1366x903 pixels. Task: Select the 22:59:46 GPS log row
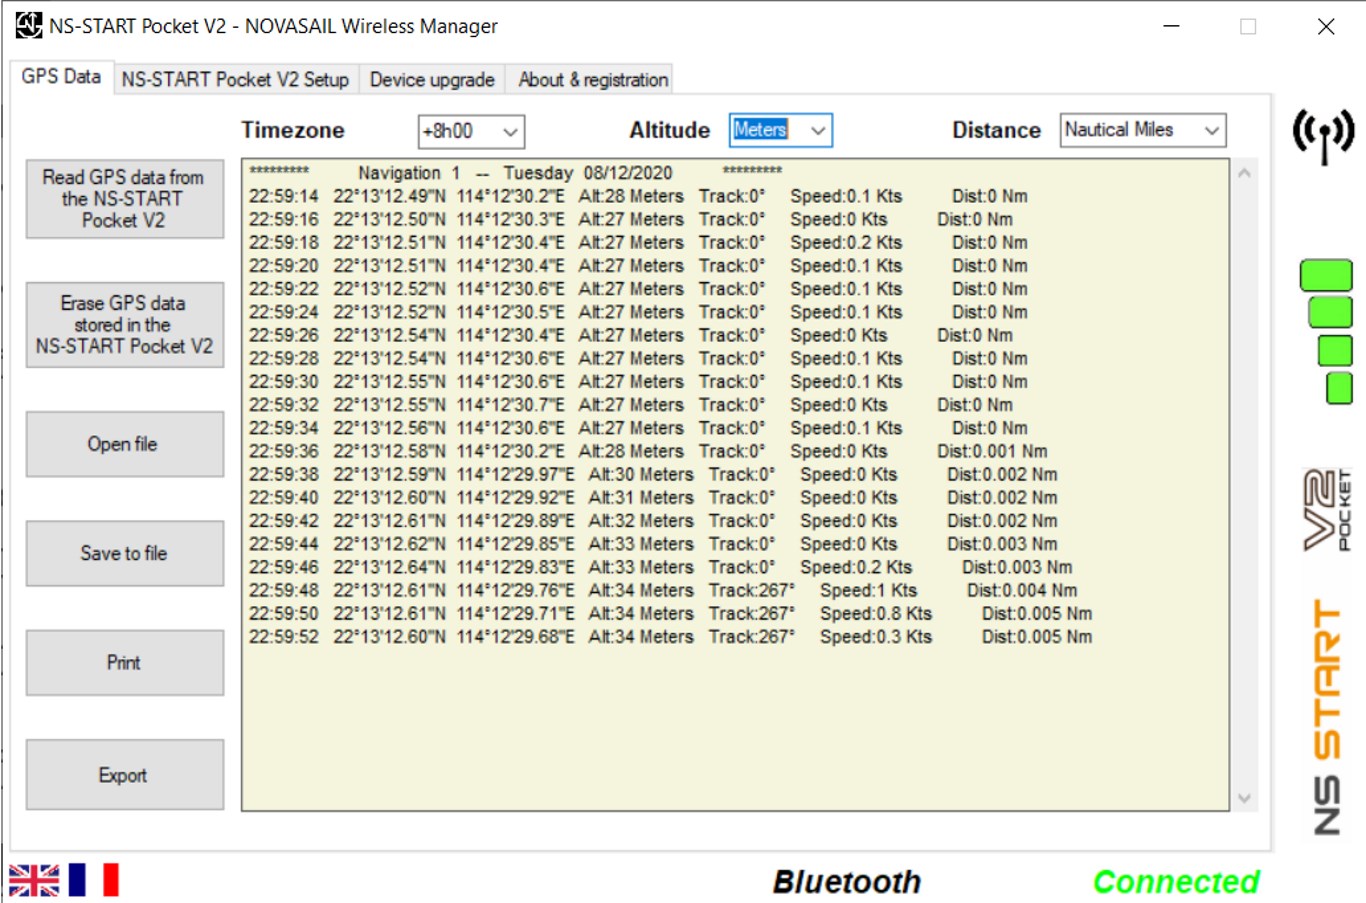point(661,567)
